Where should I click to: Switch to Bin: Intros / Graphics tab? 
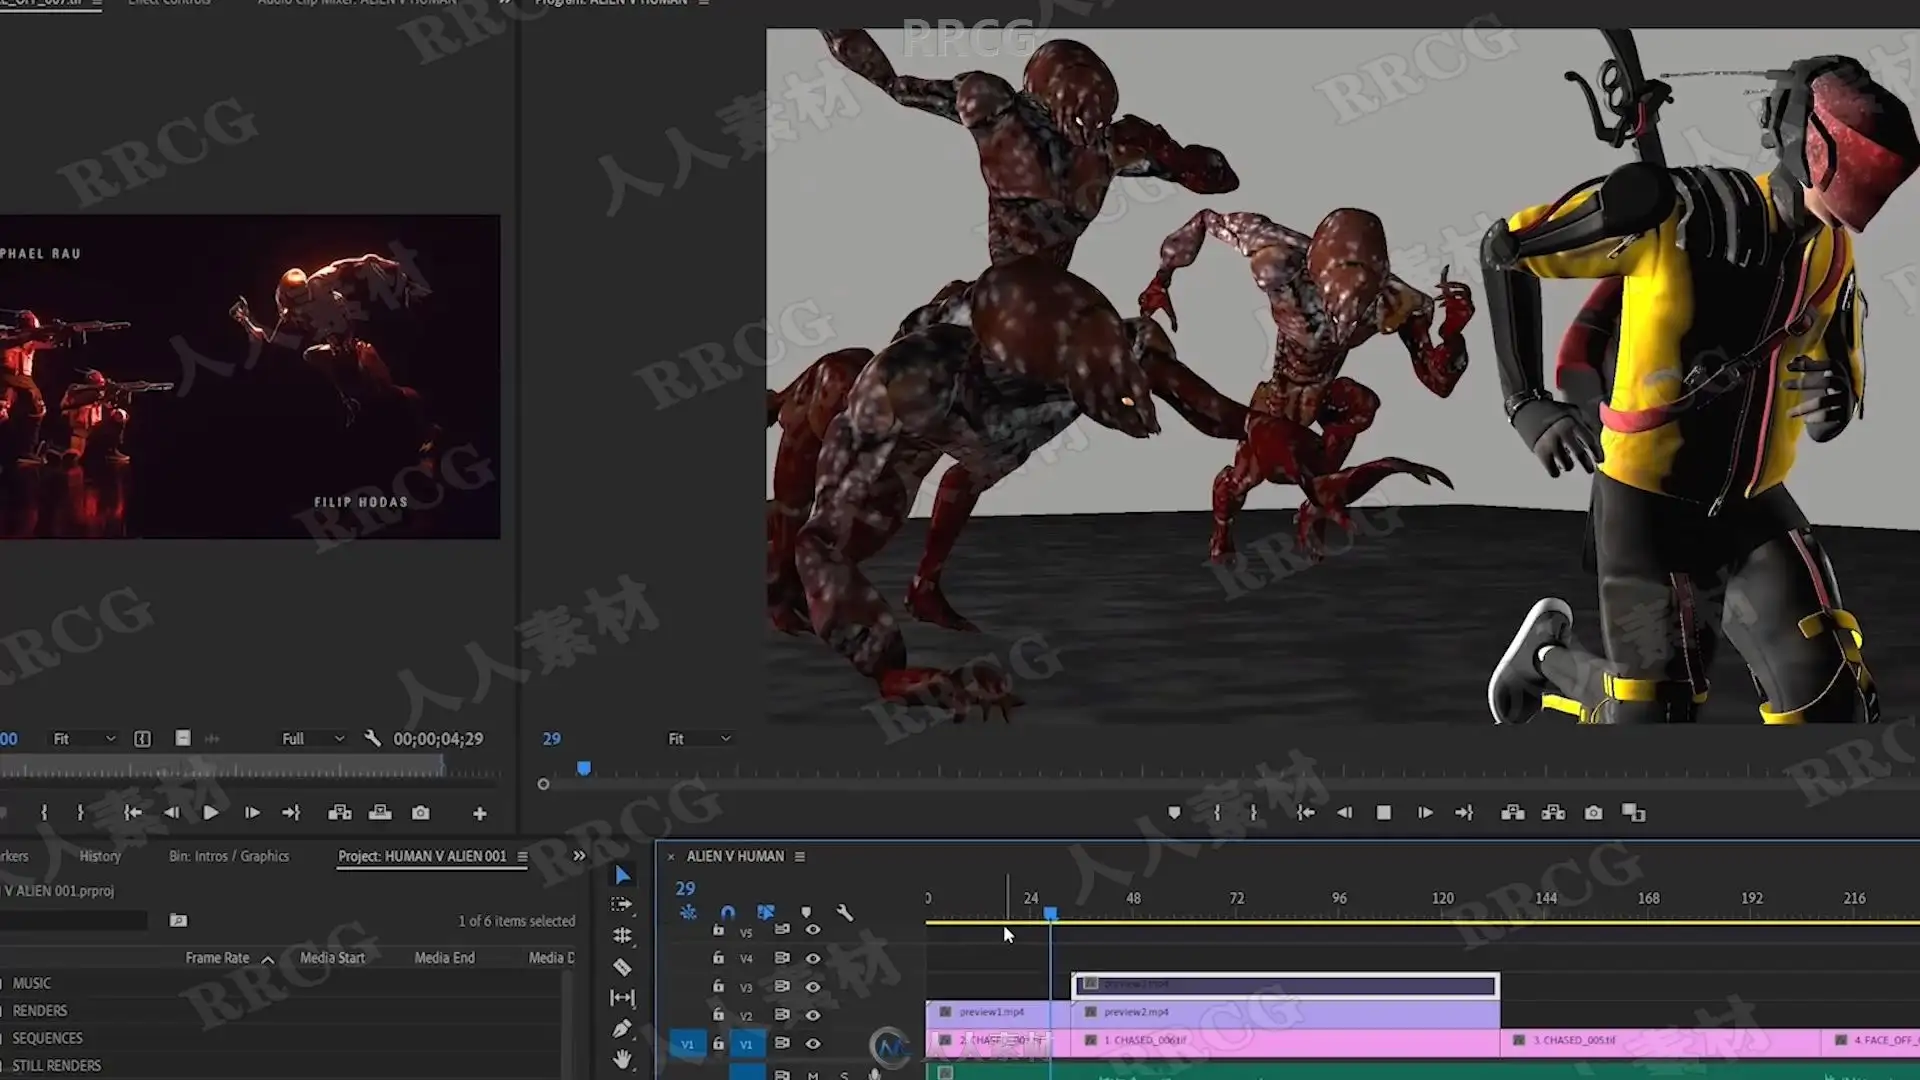click(229, 856)
